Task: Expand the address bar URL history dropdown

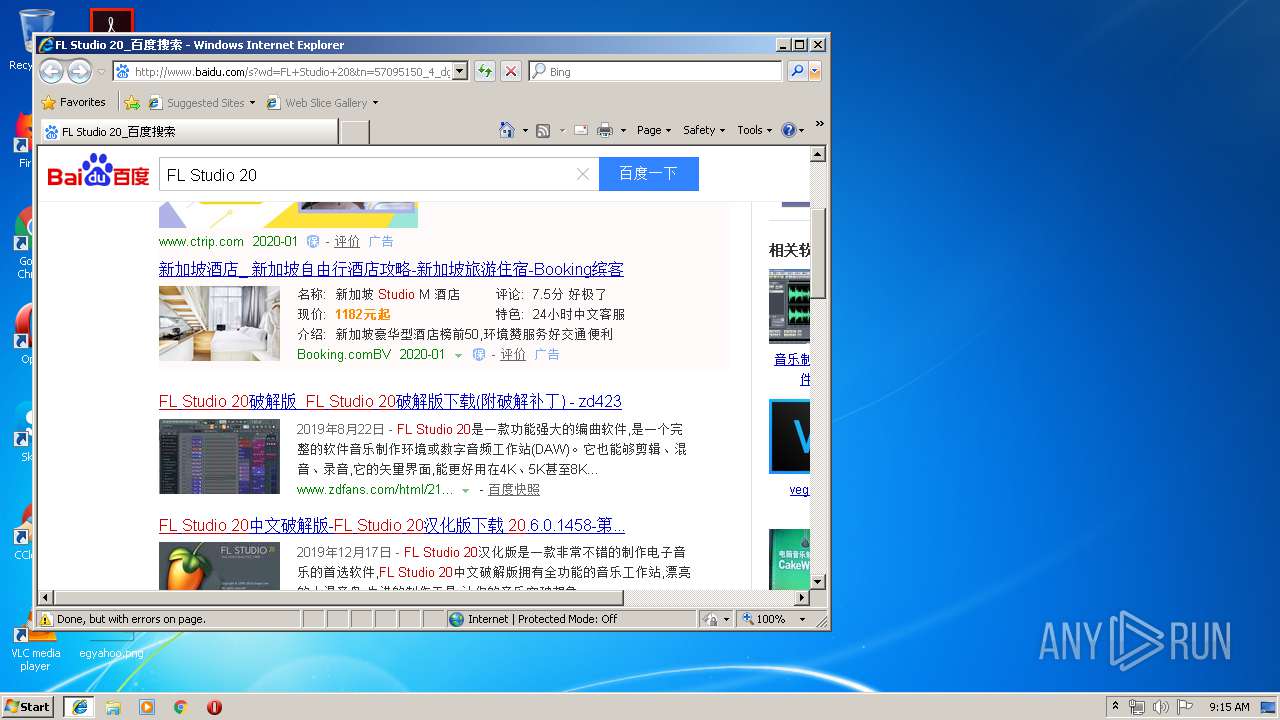Action: pyautogui.click(x=460, y=71)
